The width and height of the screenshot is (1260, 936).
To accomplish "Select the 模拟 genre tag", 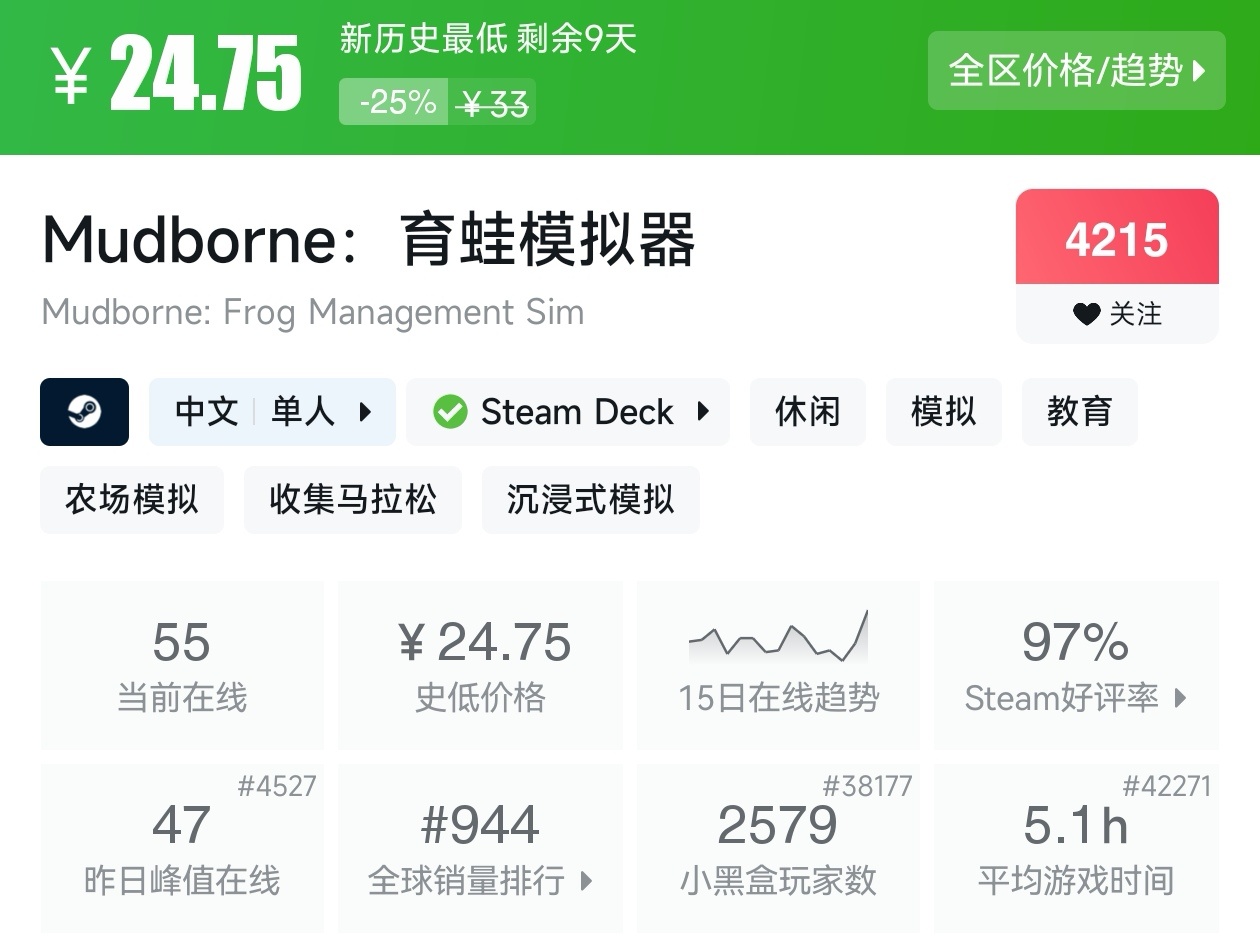I will click(943, 412).
